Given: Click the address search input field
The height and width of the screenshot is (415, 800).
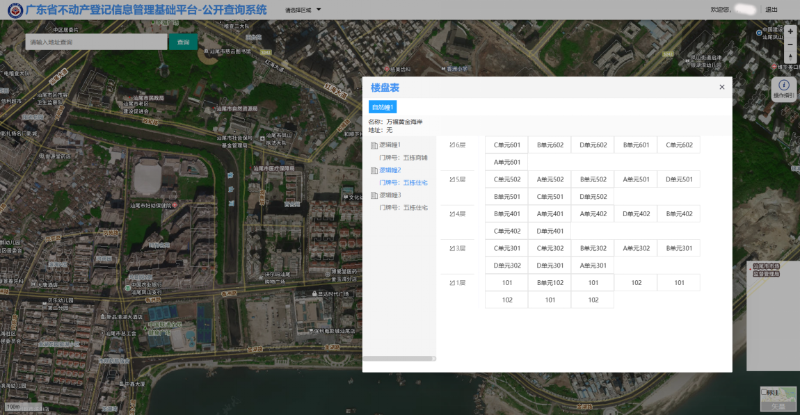Looking at the screenshot, I should pos(95,42).
